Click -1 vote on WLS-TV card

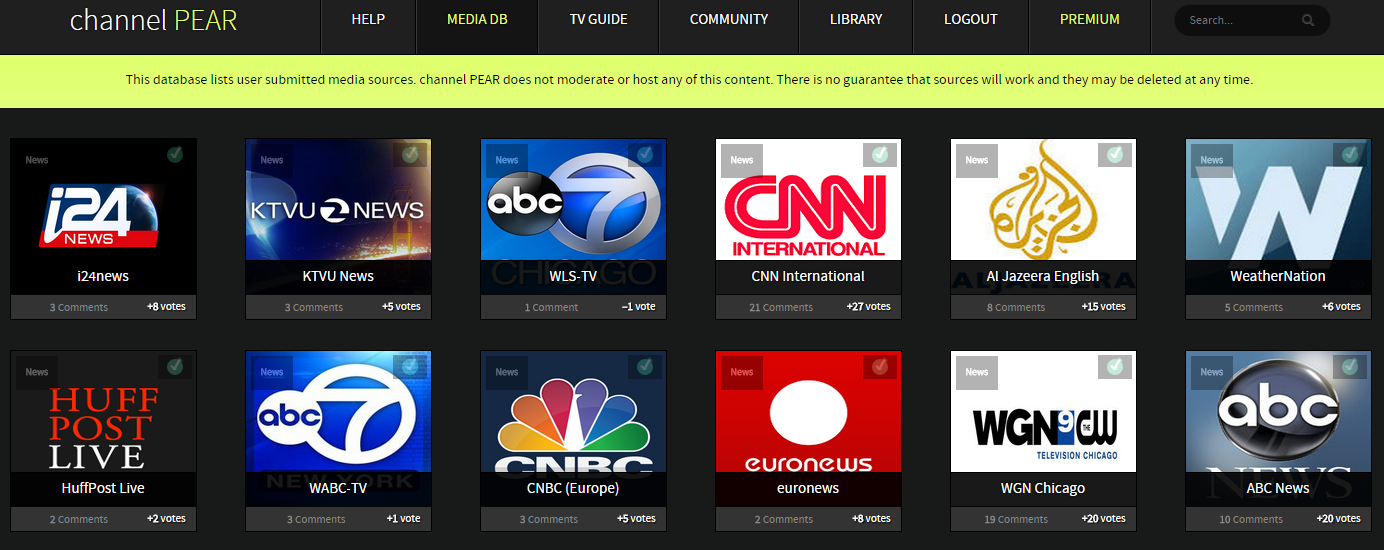point(638,307)
